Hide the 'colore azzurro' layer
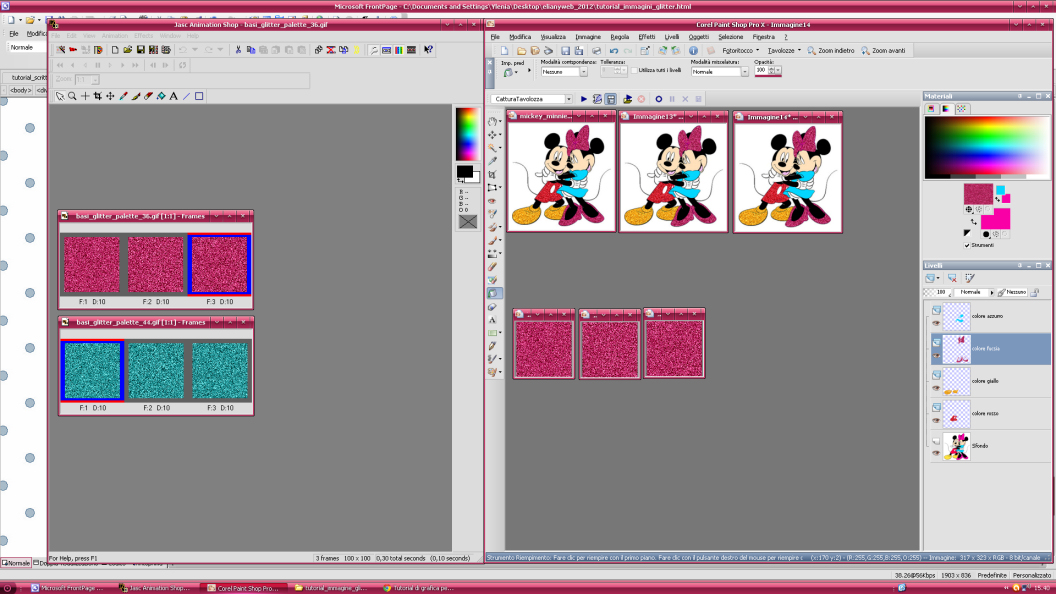The width and height of the screenshot is (1056, 594). click(936, 323)
